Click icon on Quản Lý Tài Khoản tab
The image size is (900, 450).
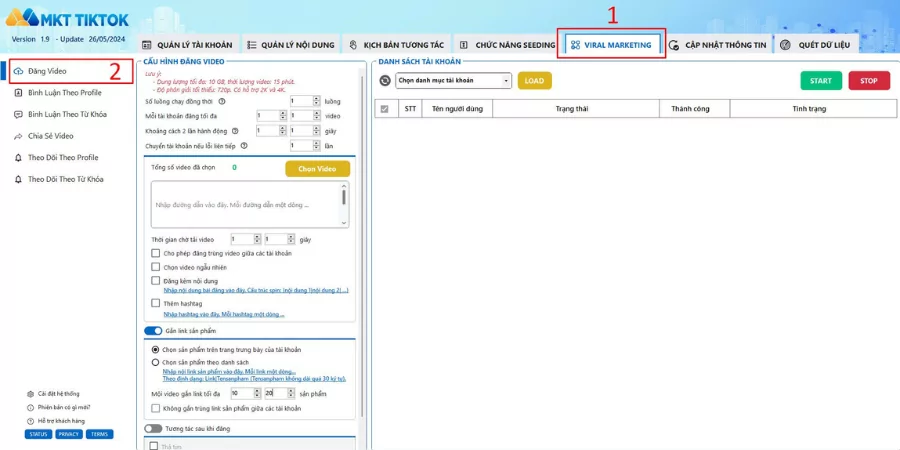146,45
